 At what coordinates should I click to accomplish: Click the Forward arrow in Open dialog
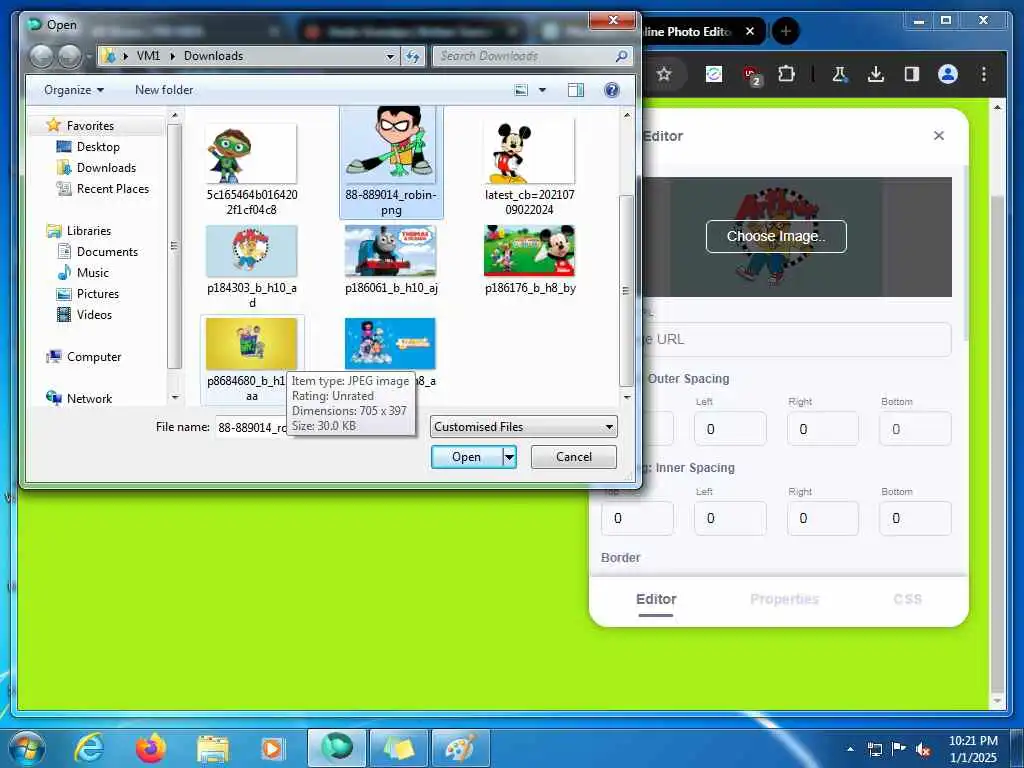point(69,56)
